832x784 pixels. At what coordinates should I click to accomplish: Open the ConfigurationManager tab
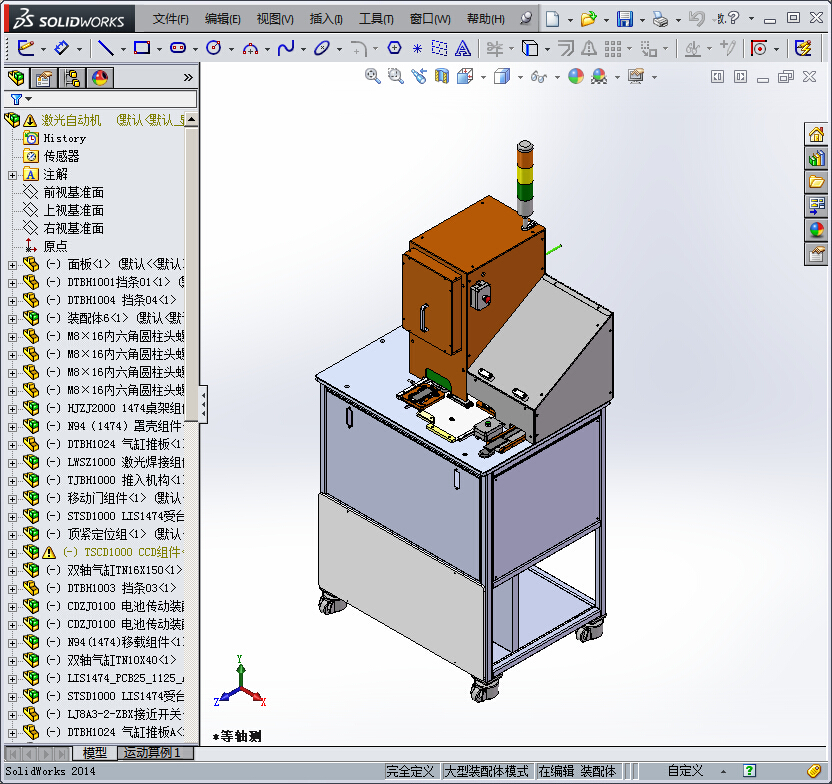[x=72, y=79]
